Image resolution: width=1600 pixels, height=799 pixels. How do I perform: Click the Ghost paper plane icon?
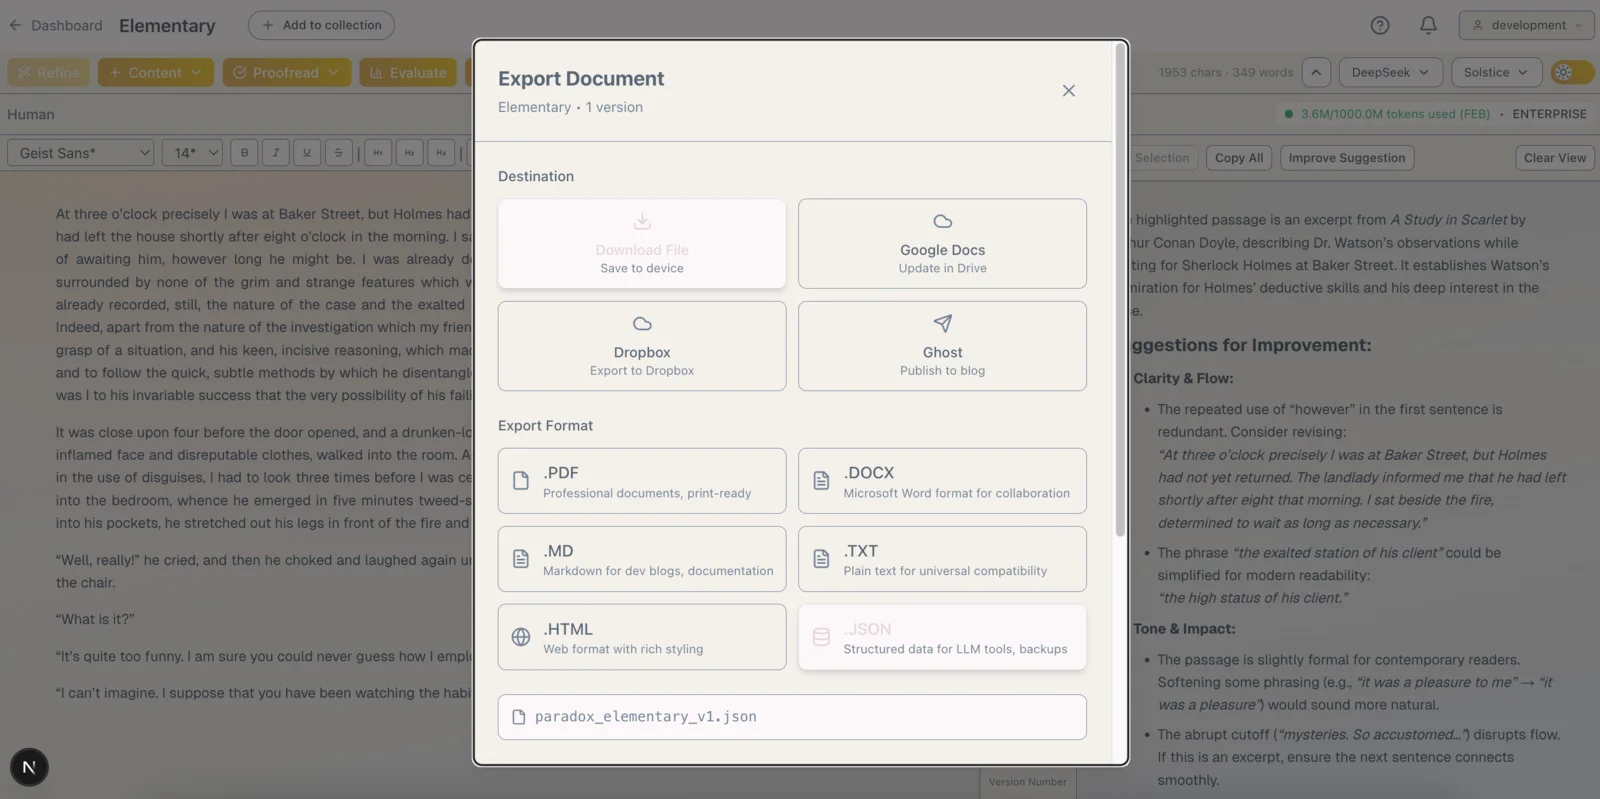click(x=942, y=323)
